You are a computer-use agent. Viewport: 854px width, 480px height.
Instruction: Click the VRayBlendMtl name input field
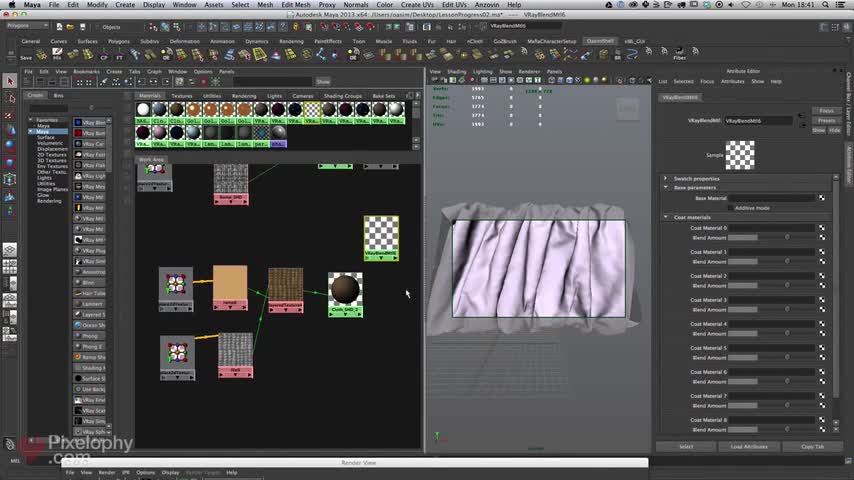[758, 120]
